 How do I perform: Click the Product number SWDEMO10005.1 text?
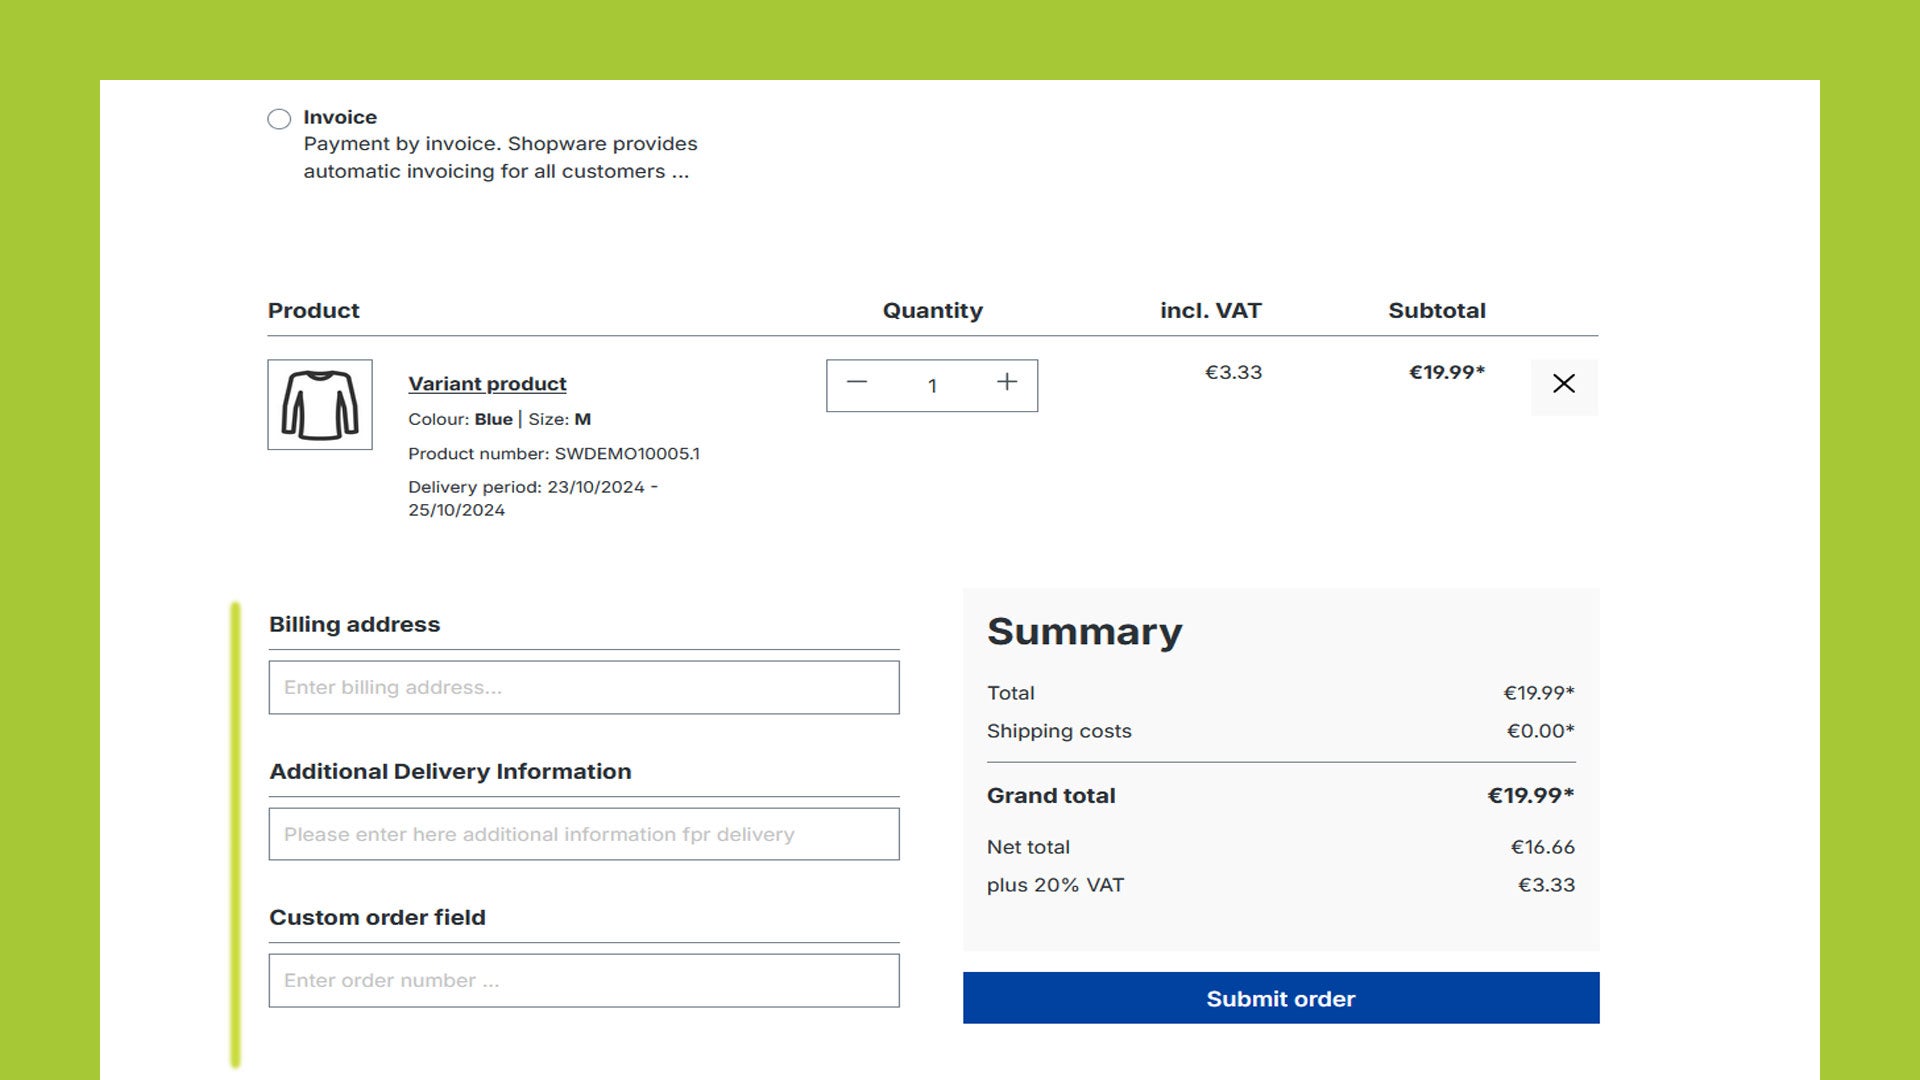pyautogui.click(x=554, y=454)
